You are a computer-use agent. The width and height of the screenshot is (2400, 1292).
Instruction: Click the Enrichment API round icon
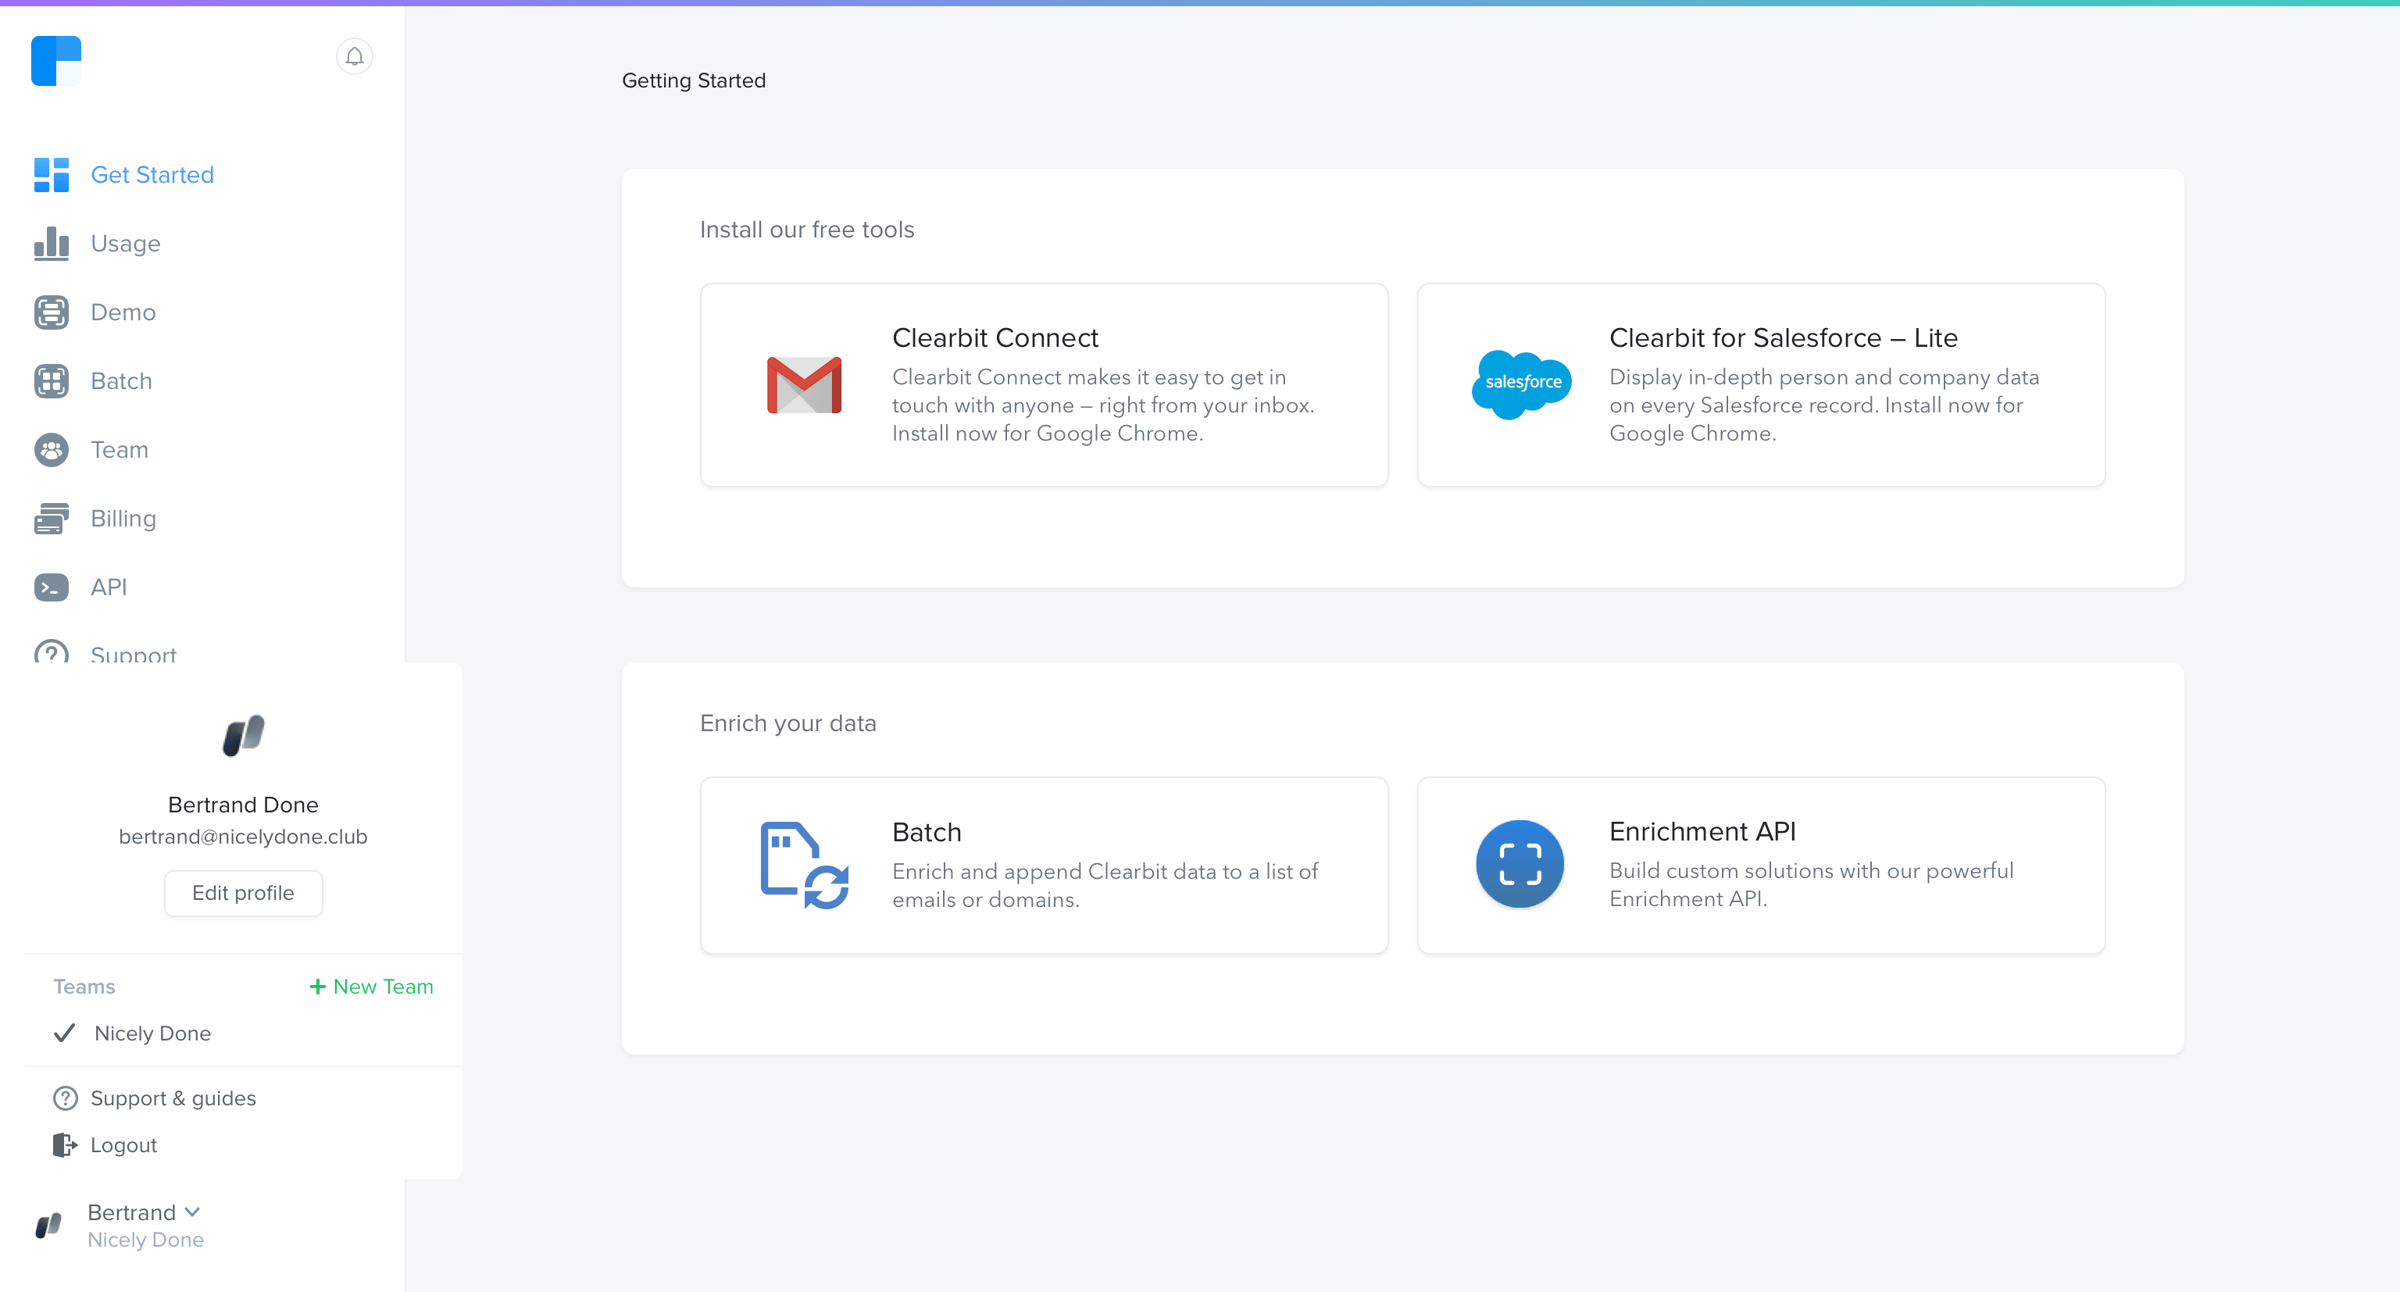1520,864
